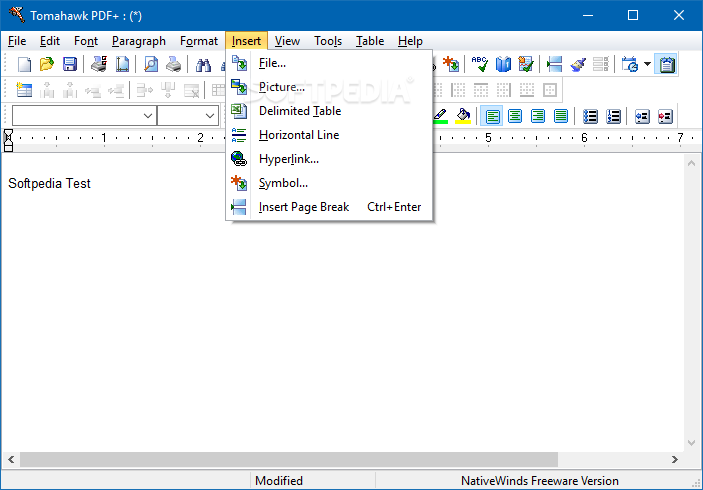Click the paint bucket fill color icon
This screenshot has width=703, height=490.
pos(463,116)
